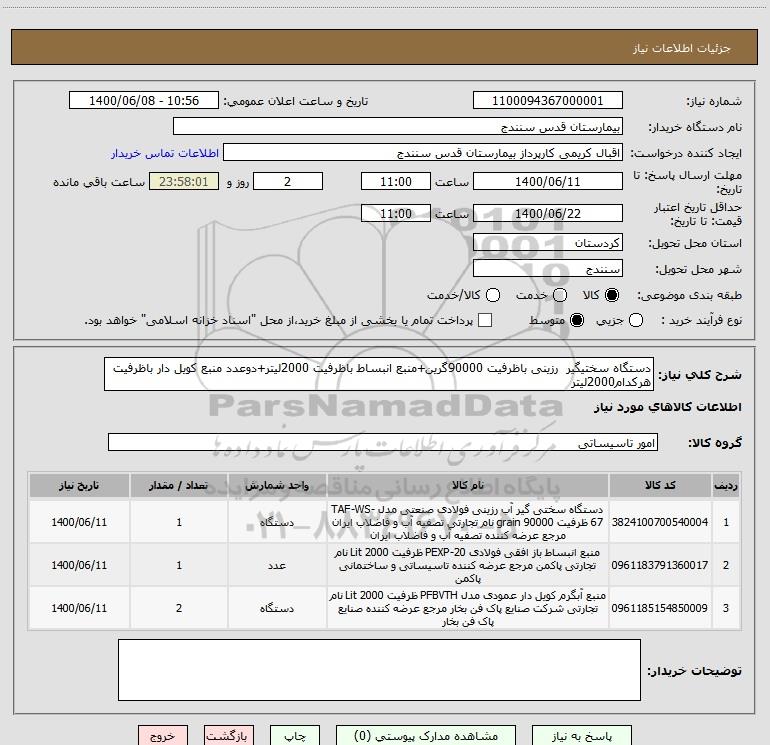Choose the جزیی purchase type radio
The height and width of the screenshot is (745, 770).
[x=636, y=320]
